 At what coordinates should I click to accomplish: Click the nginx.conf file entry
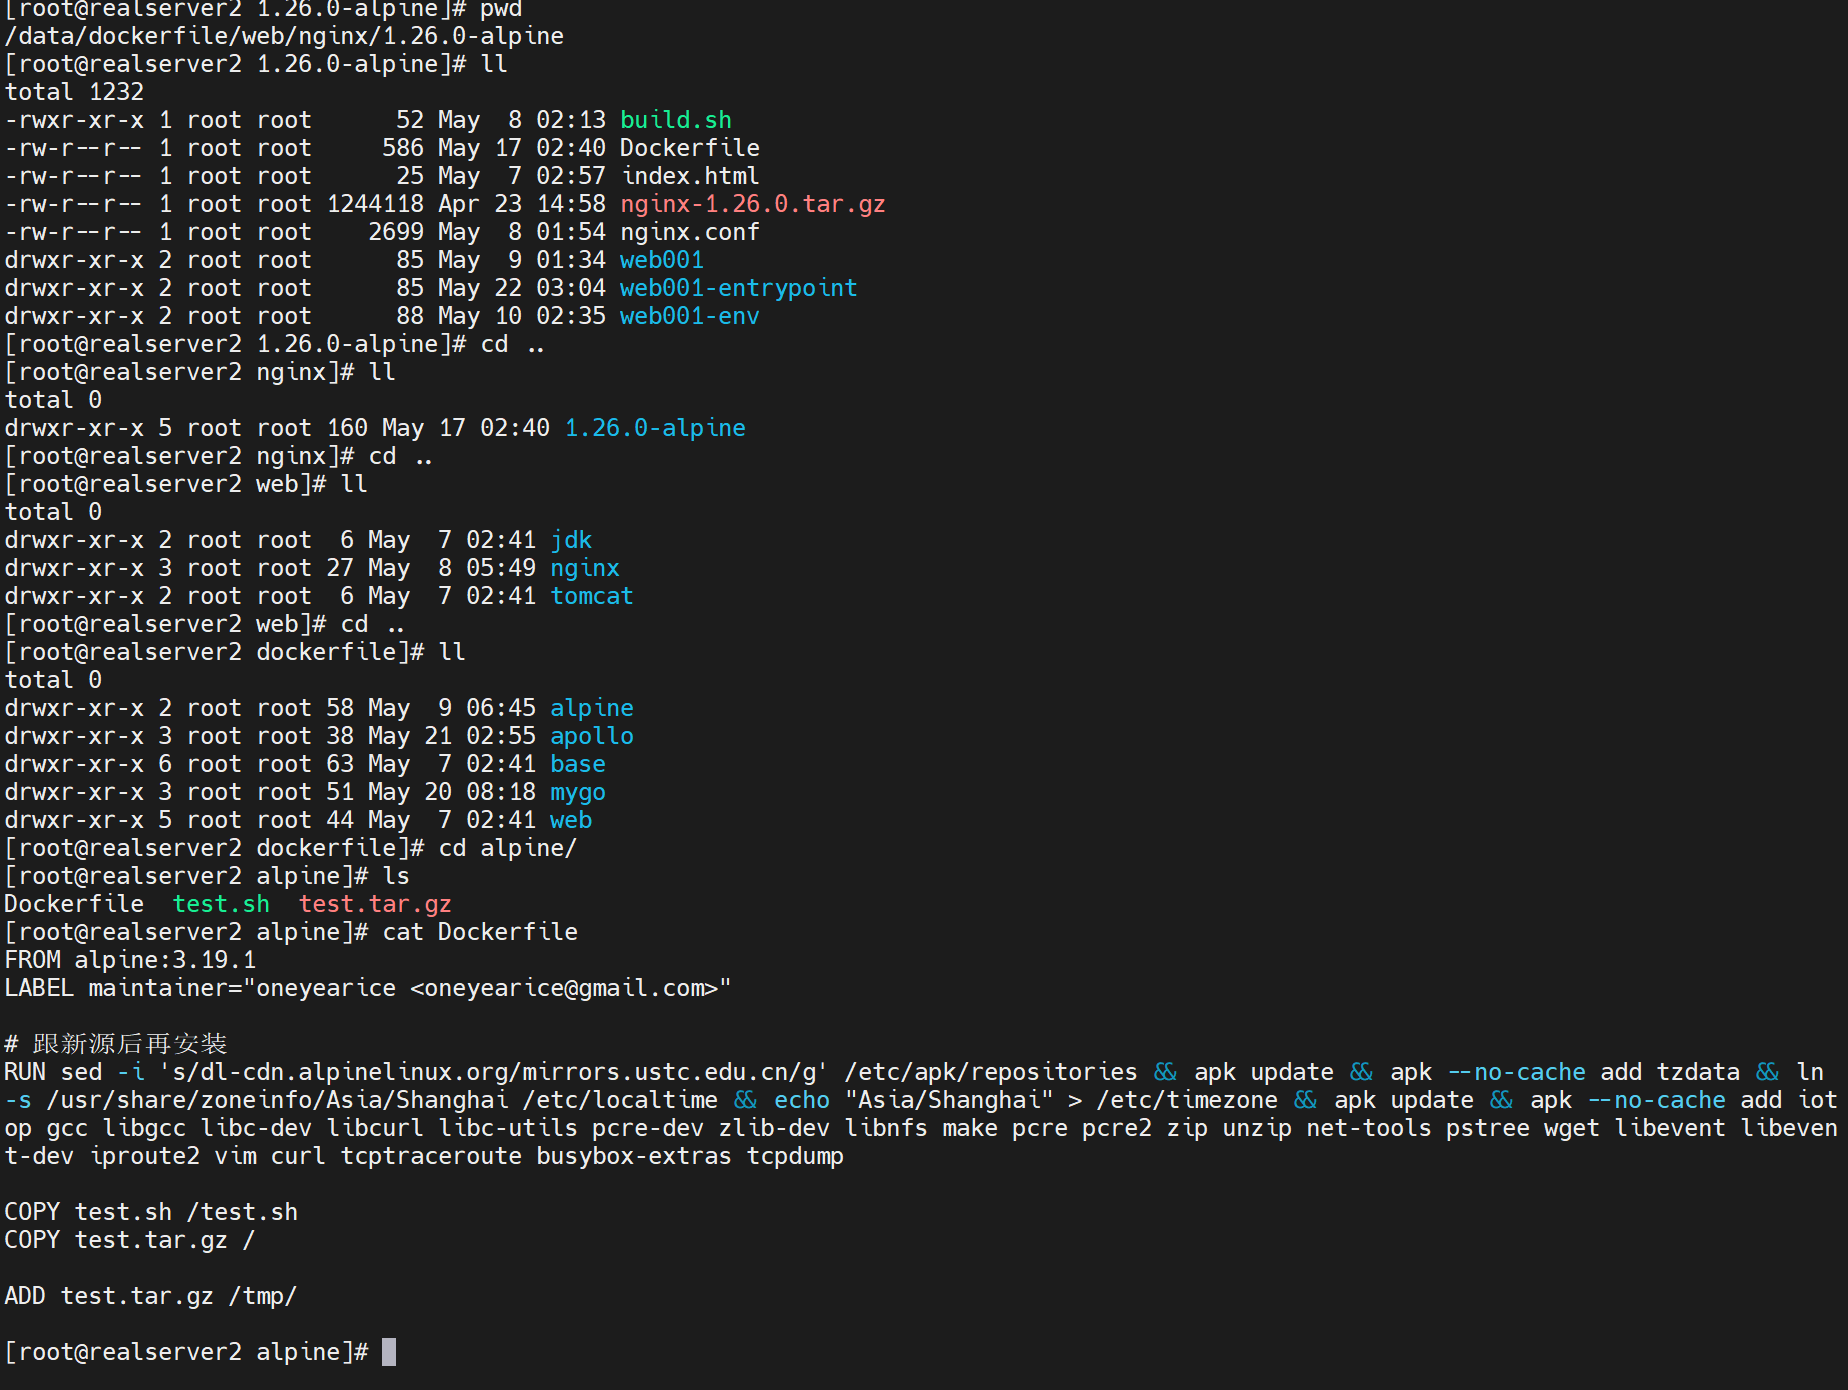coord(689,232)
